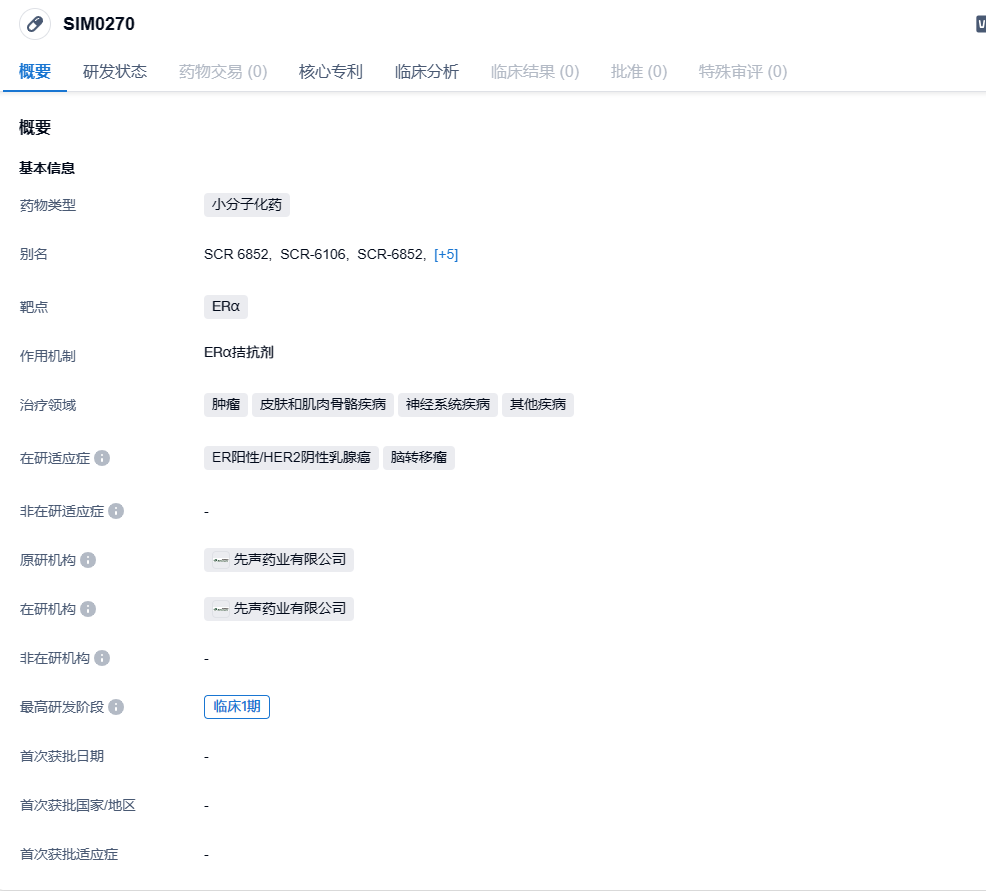Viewport: 986px width, 891px height.
Task: Go to the 临床分析 tab
Action: pos(427,72)
